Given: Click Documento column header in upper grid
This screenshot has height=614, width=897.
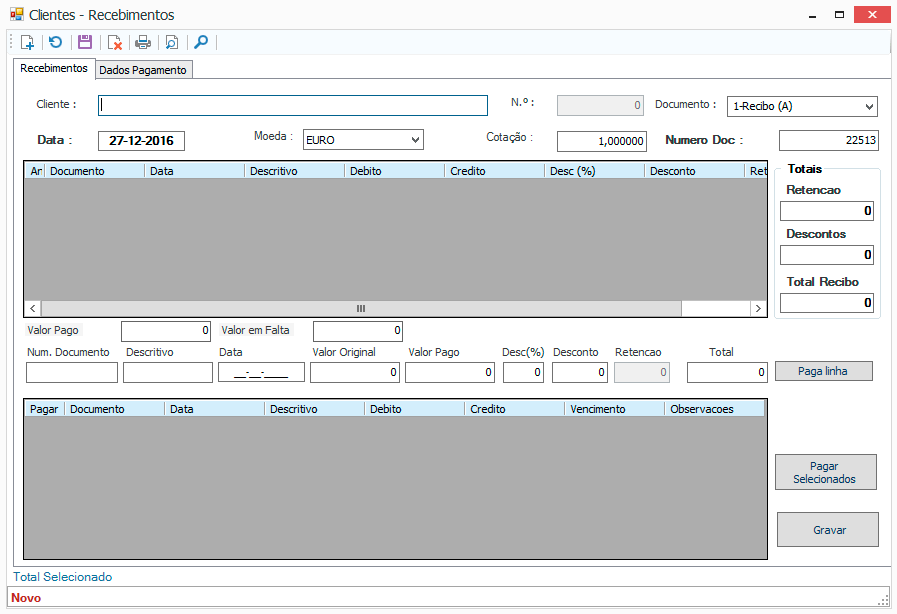Looking at the screenshot, I should [94, 171].
